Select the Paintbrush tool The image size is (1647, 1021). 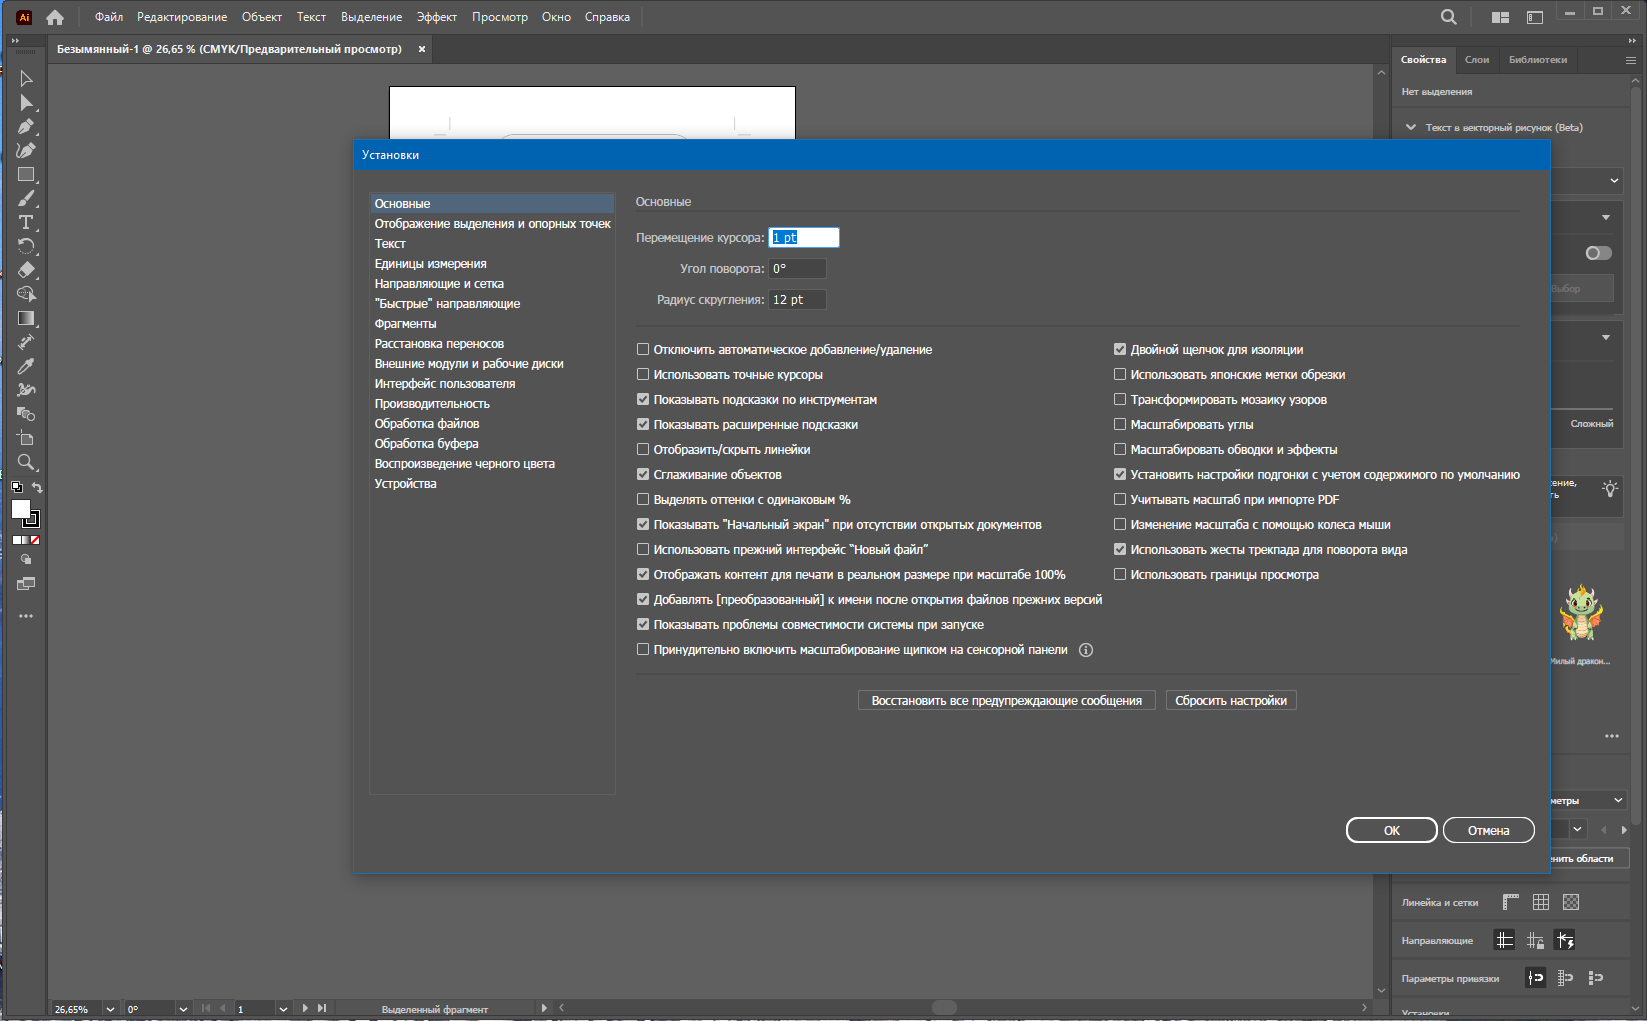[26, 198]
